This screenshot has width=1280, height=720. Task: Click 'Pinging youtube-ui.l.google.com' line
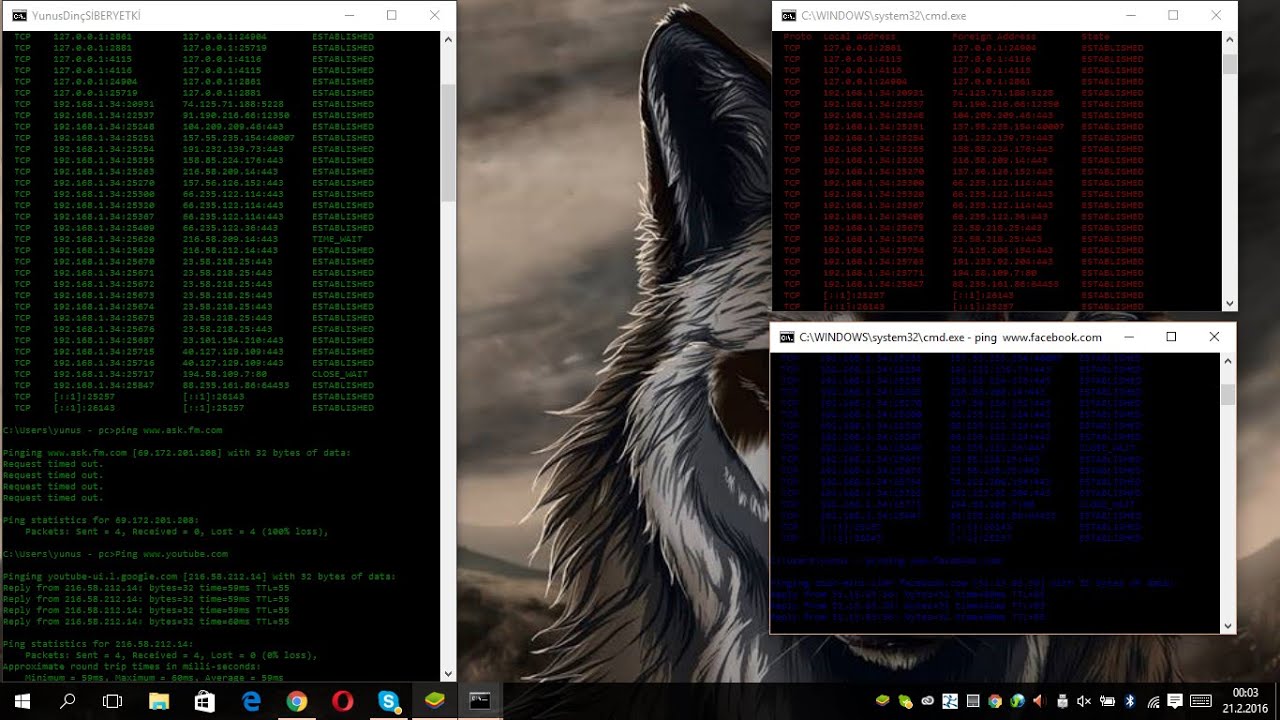pos(199,577)
